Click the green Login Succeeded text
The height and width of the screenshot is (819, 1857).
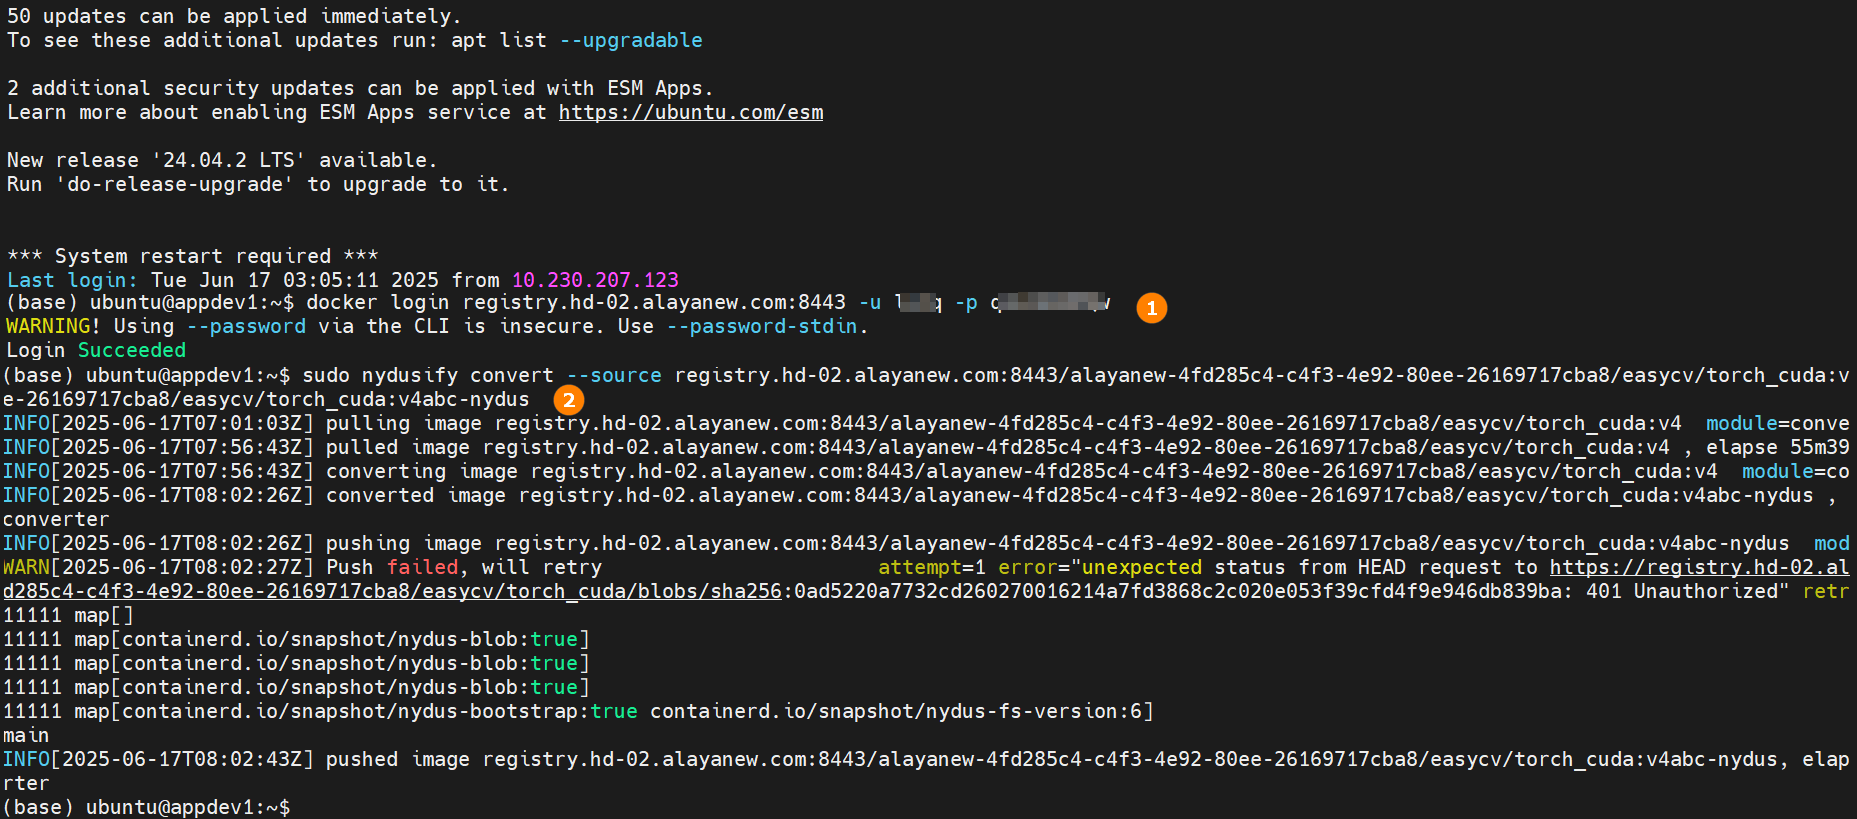coord(131,351)
